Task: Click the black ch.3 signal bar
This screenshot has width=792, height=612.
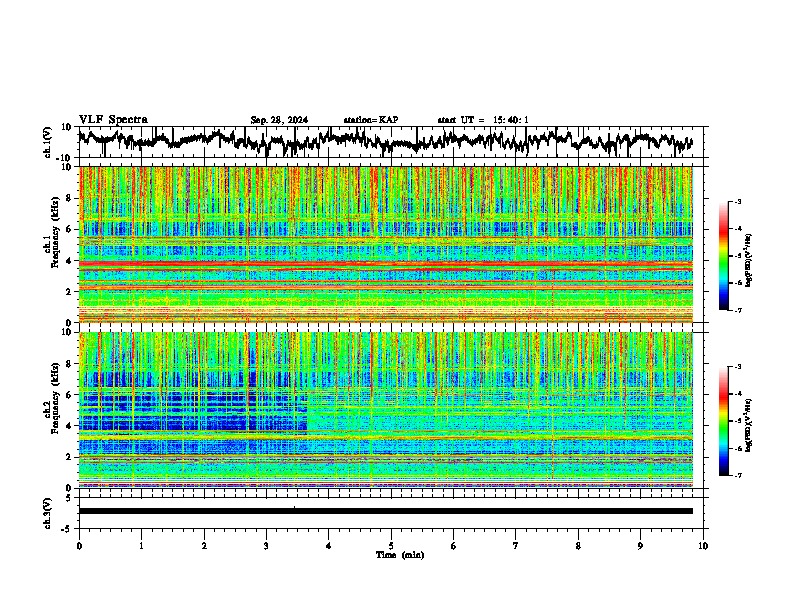Action: pos(386,511)
